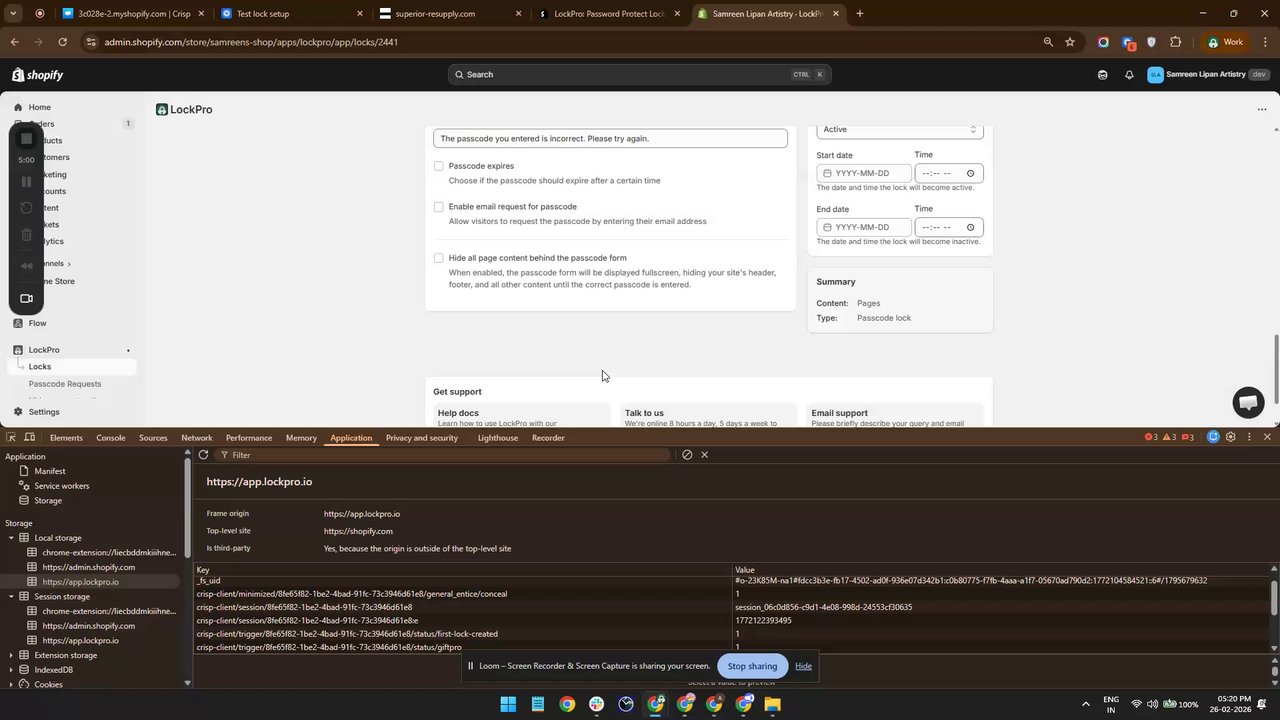The width and height of the screenshot is (1280, 720).
Task: Select https://admin.shopify.com under Local storage
Action: [88, 568]
